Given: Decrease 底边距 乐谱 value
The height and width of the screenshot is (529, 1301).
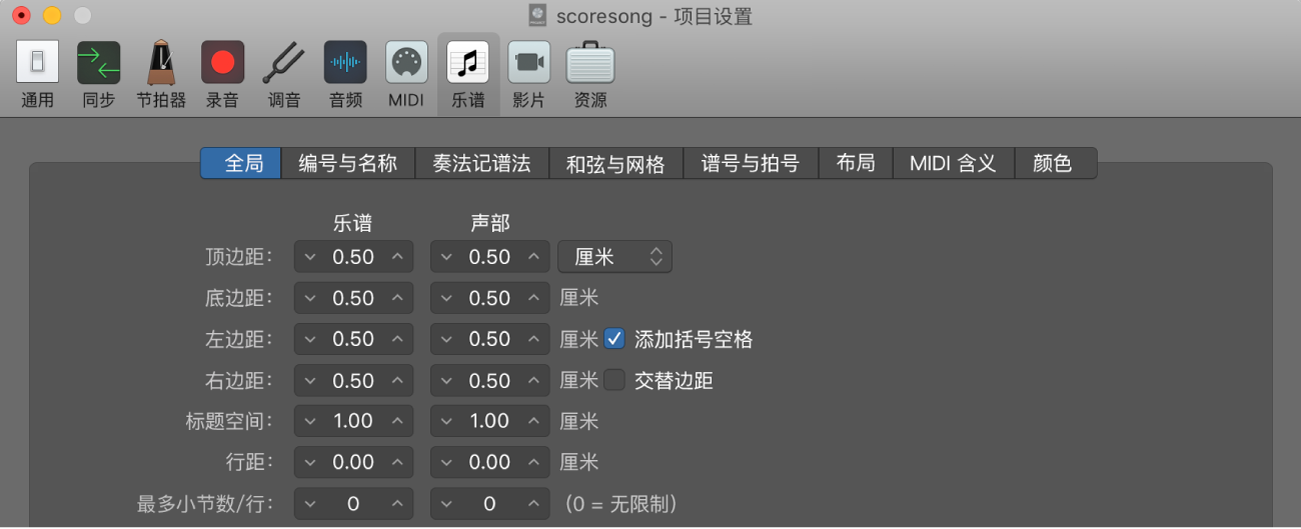Looking at the screenshot, I should (309, 298).
